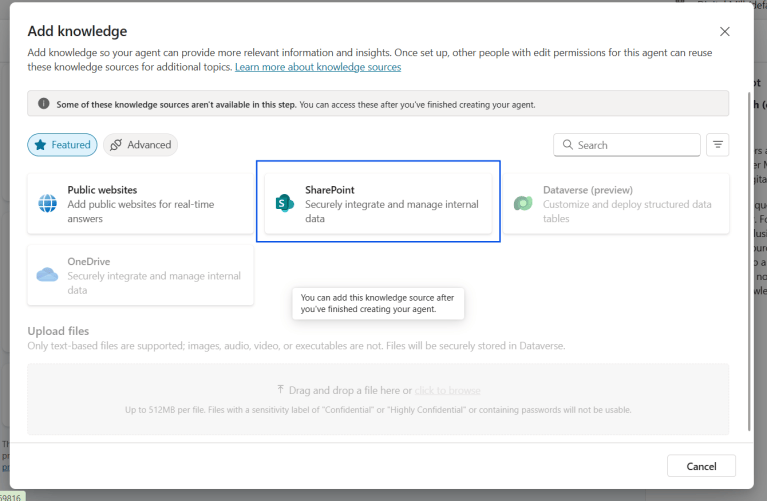Click the 'click to browse' upload link
Viewport: 767px width, 501px height.
click(448, 390)
